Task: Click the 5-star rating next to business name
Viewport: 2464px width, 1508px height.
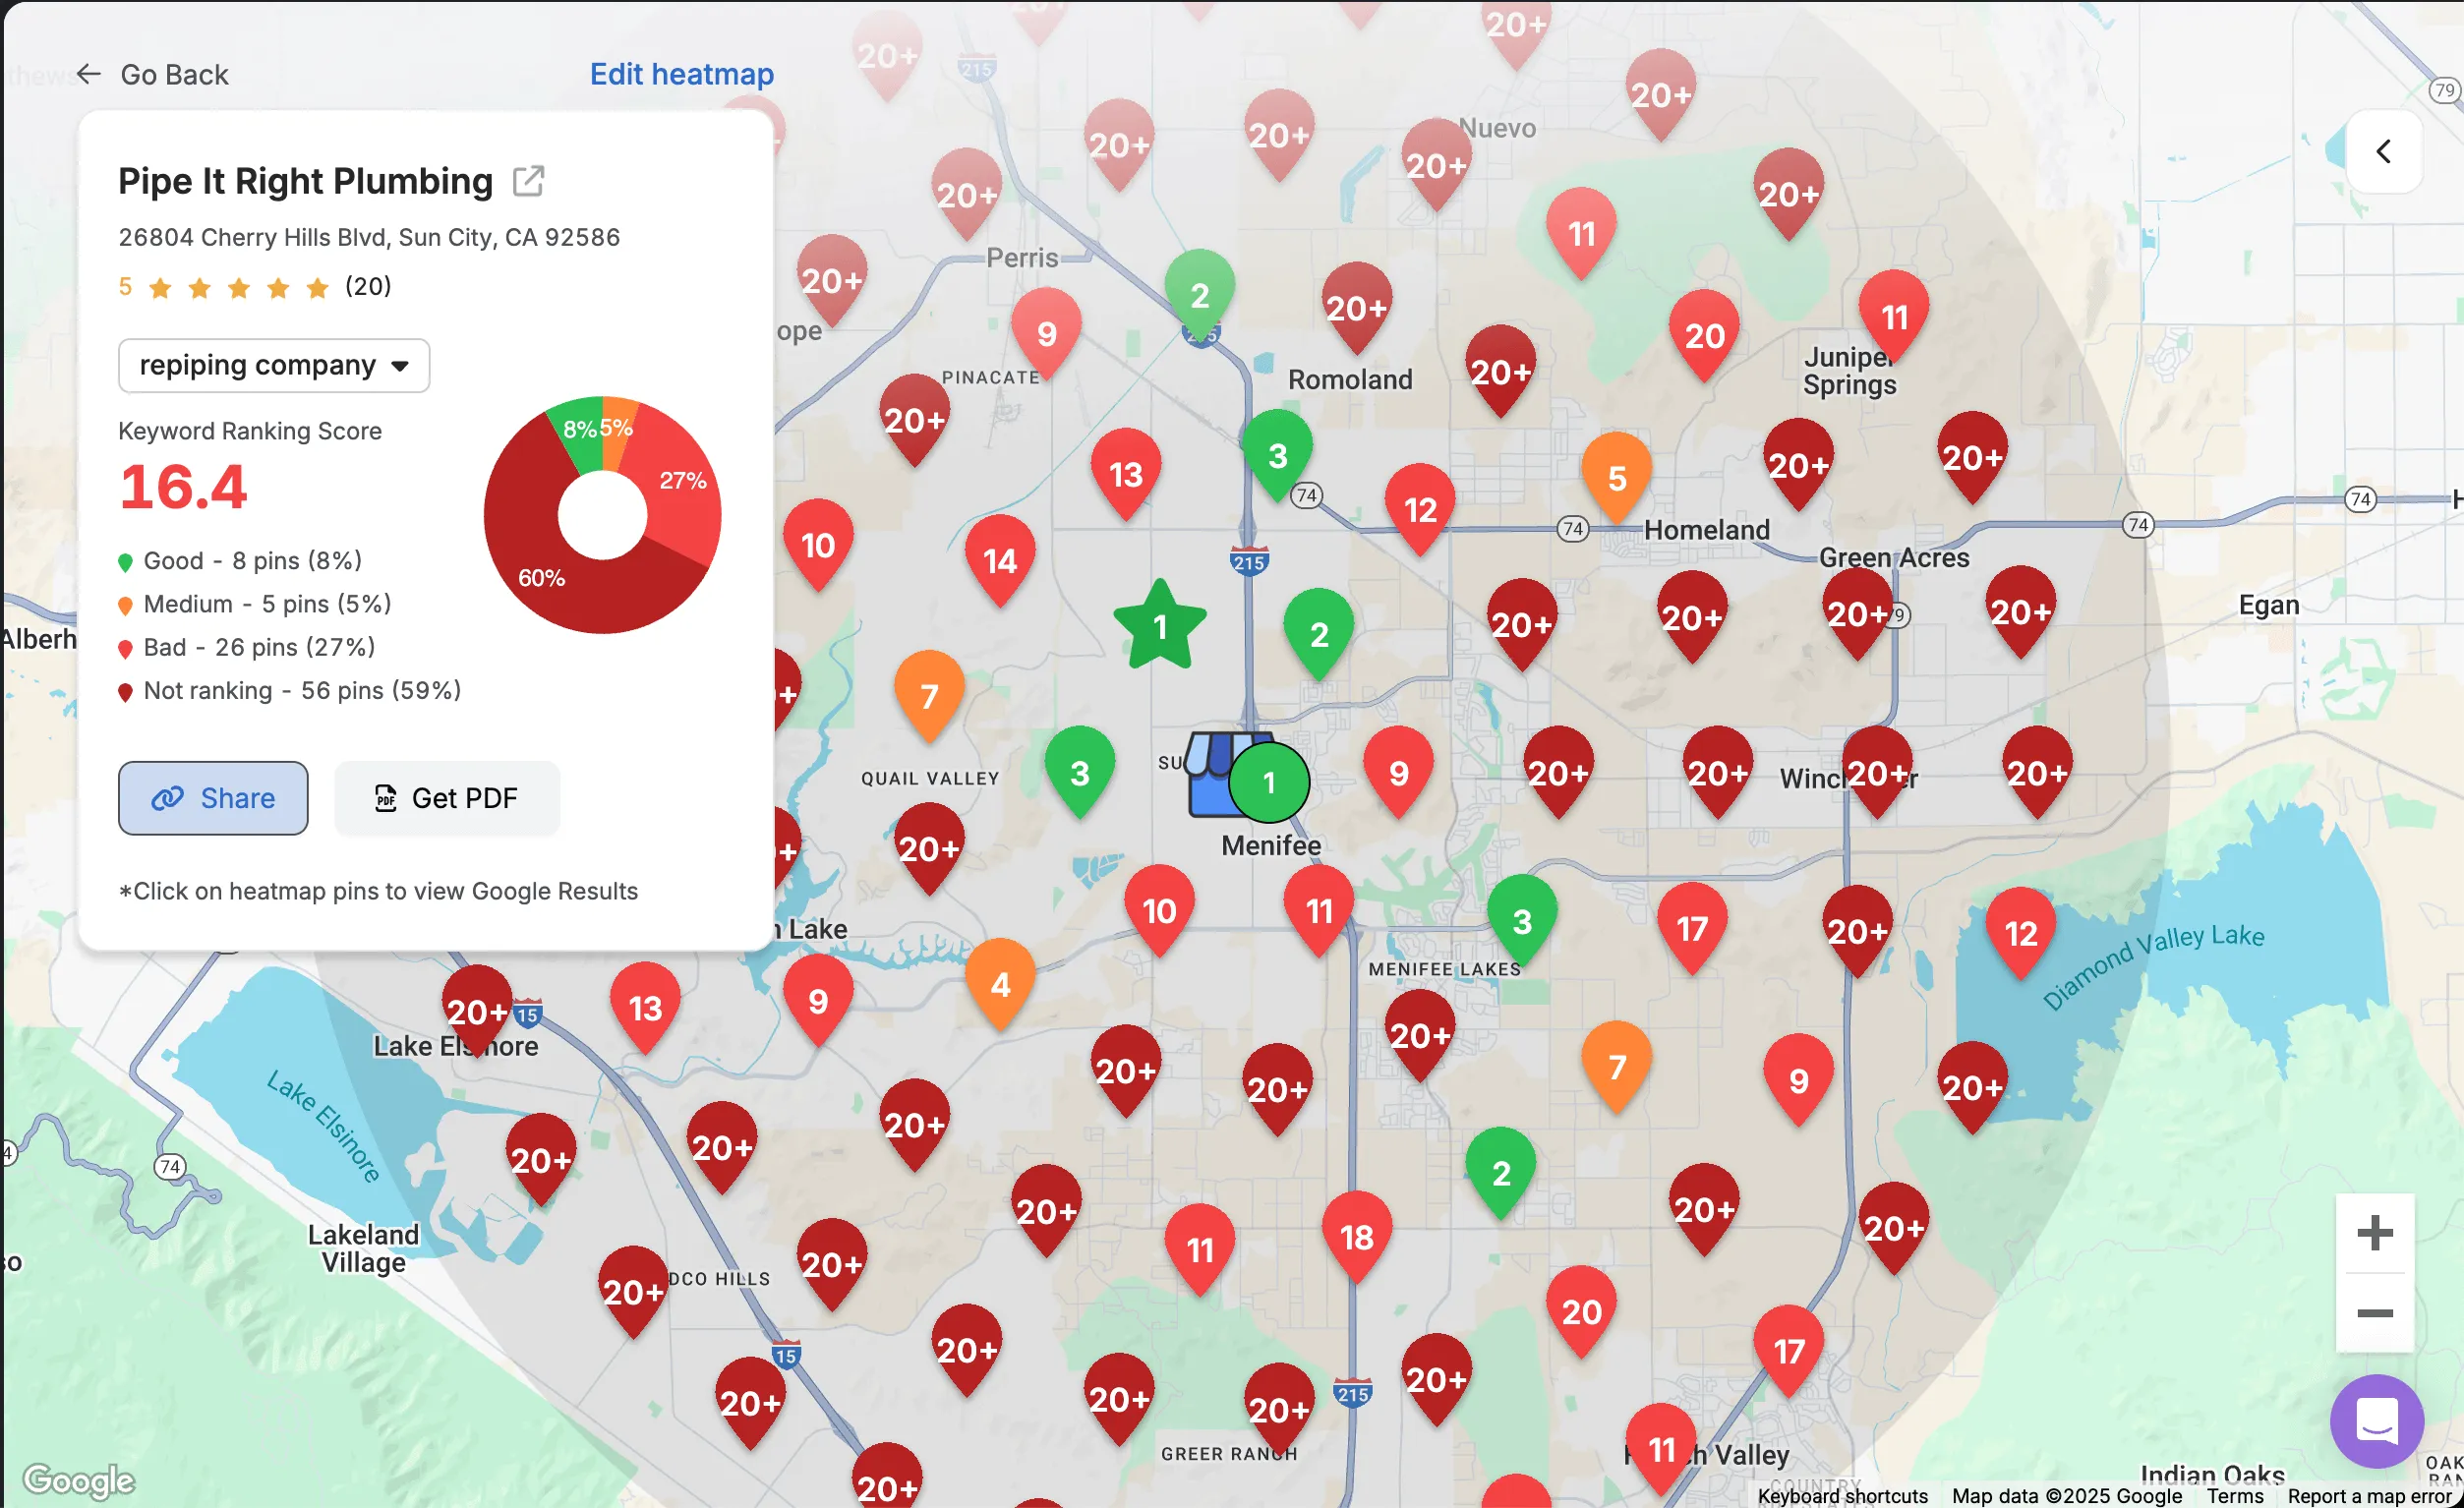Action: point(238,286)
